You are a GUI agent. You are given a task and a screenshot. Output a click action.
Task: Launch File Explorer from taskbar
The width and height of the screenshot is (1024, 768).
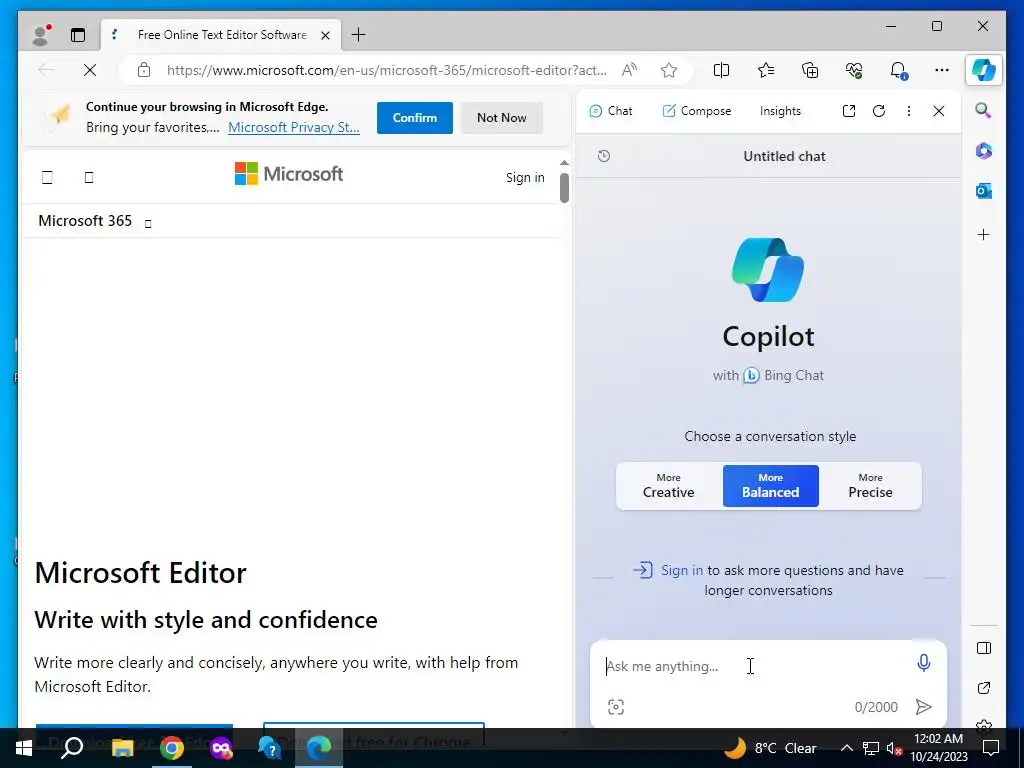click(x=122, y=748)
